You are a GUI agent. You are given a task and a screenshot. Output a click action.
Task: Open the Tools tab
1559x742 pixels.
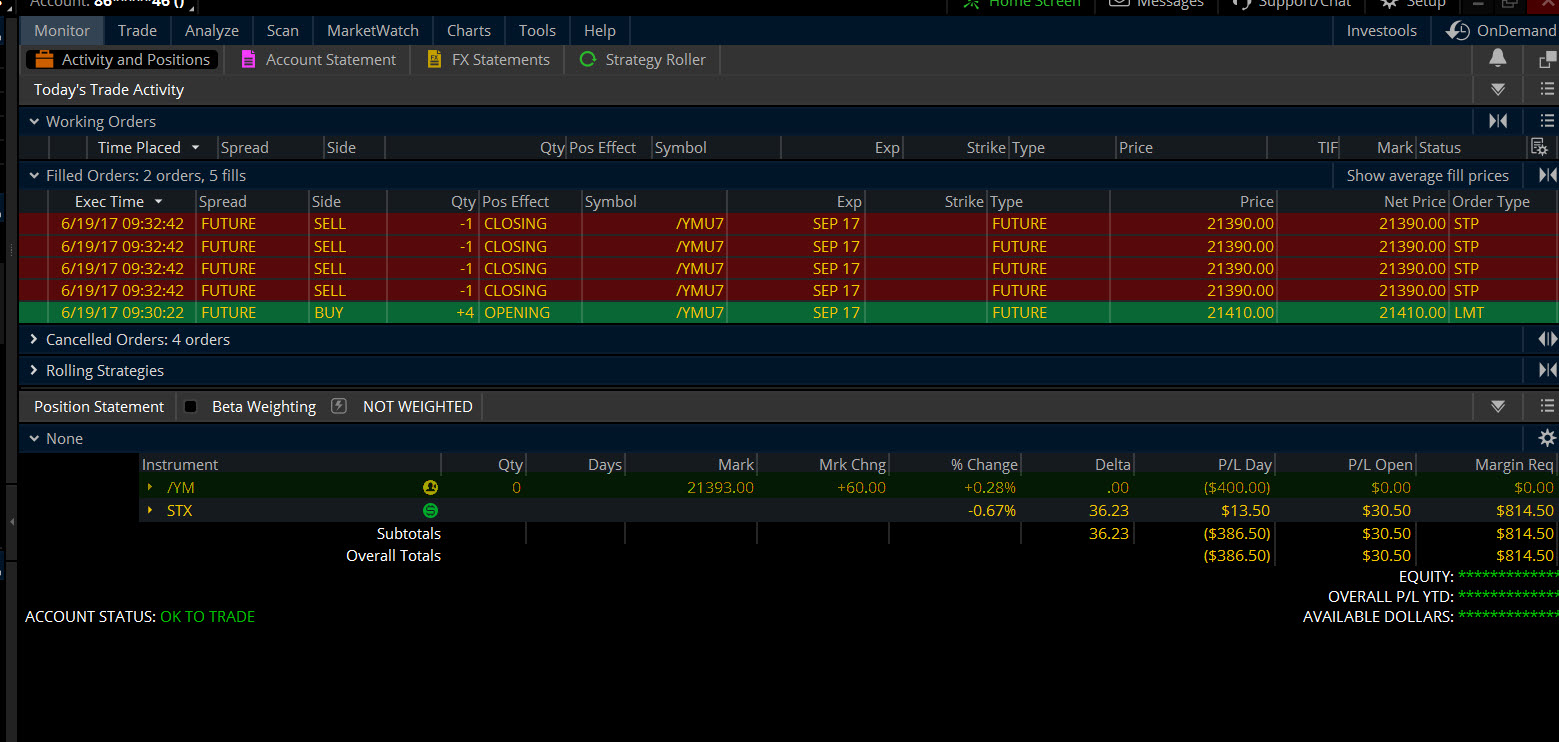tap(537, 30)
